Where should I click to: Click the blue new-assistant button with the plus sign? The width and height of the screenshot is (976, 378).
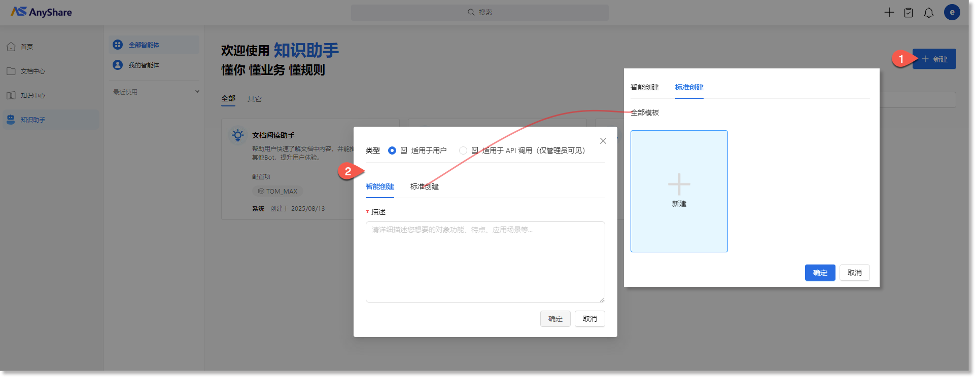[x=934, y=59]
